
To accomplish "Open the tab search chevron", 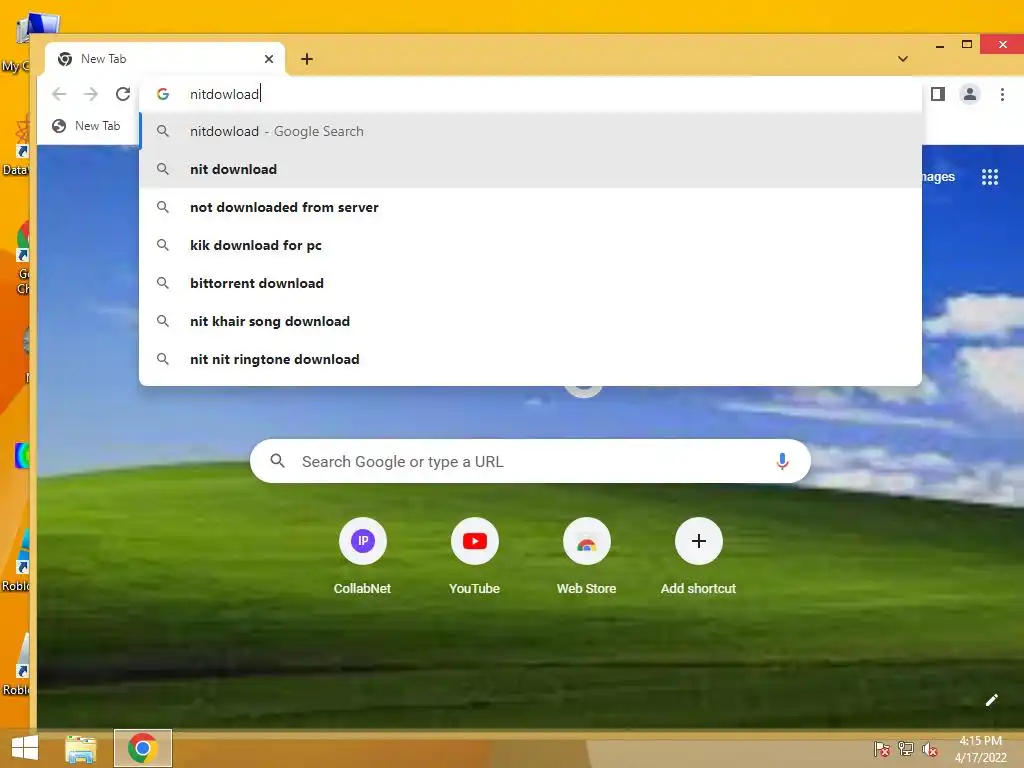I will pyautogui.click(x=903, y=59).
